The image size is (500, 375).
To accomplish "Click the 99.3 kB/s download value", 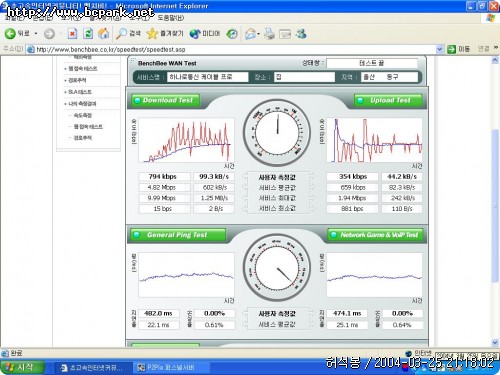I will 214,177.
